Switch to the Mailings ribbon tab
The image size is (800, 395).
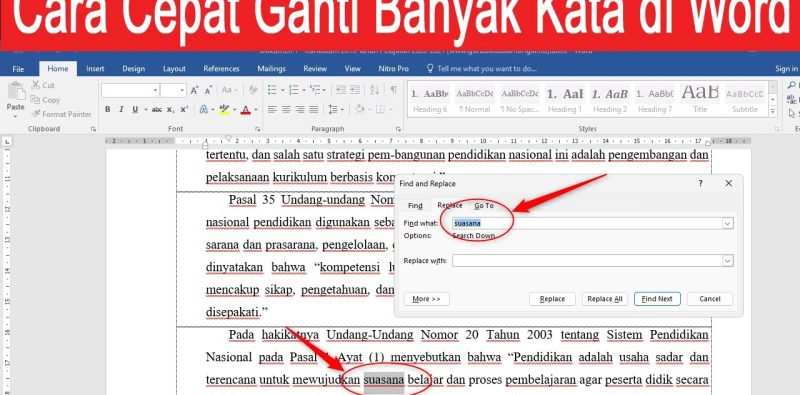[271, 68]
